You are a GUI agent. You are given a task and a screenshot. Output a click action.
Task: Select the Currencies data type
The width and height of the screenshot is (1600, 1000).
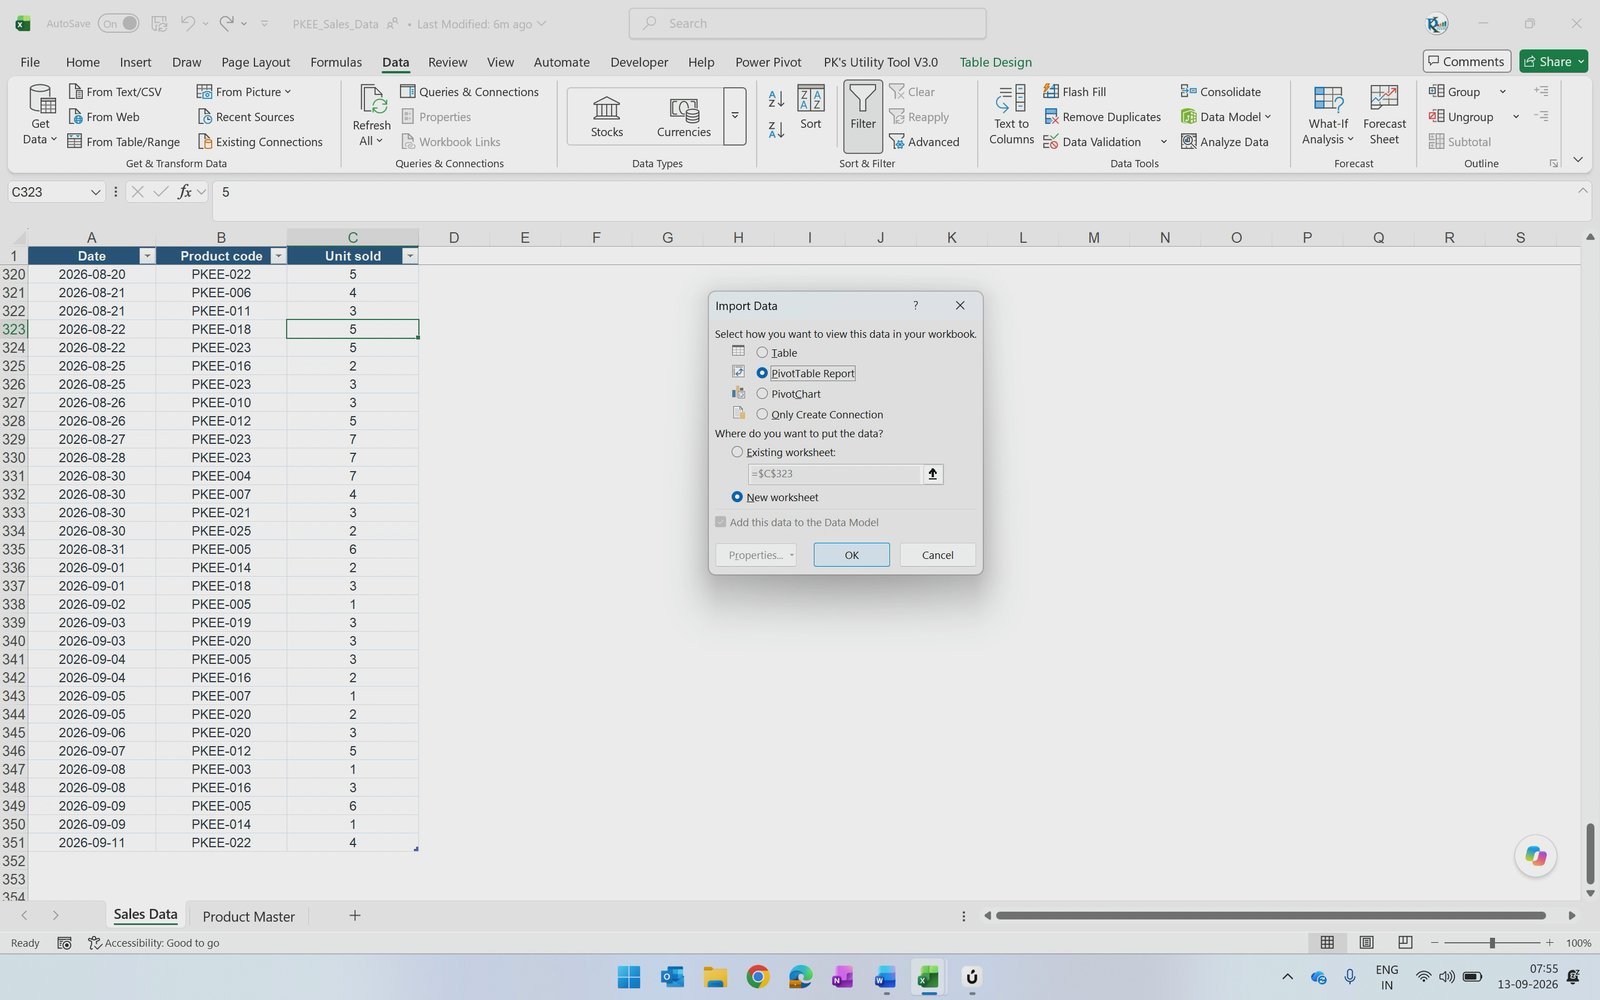coord(684,116)
